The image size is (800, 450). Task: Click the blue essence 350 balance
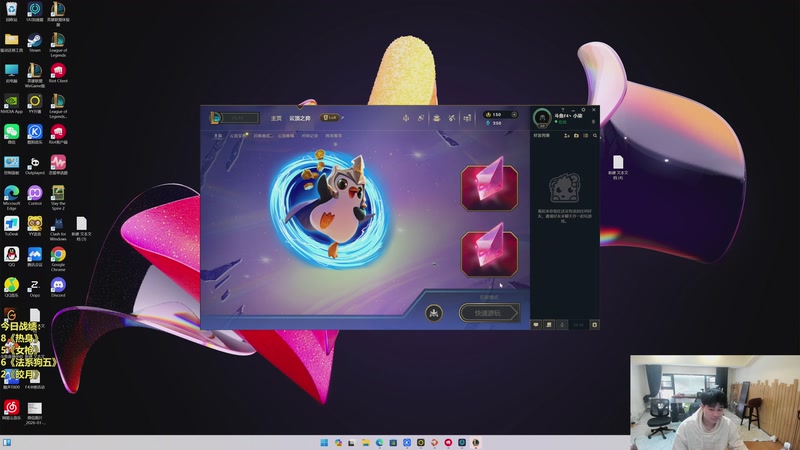493,123
